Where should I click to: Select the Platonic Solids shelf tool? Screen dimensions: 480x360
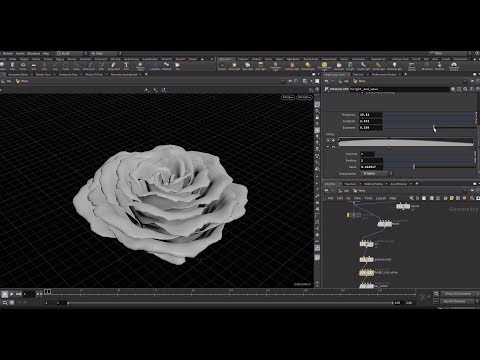pos(140,67)
